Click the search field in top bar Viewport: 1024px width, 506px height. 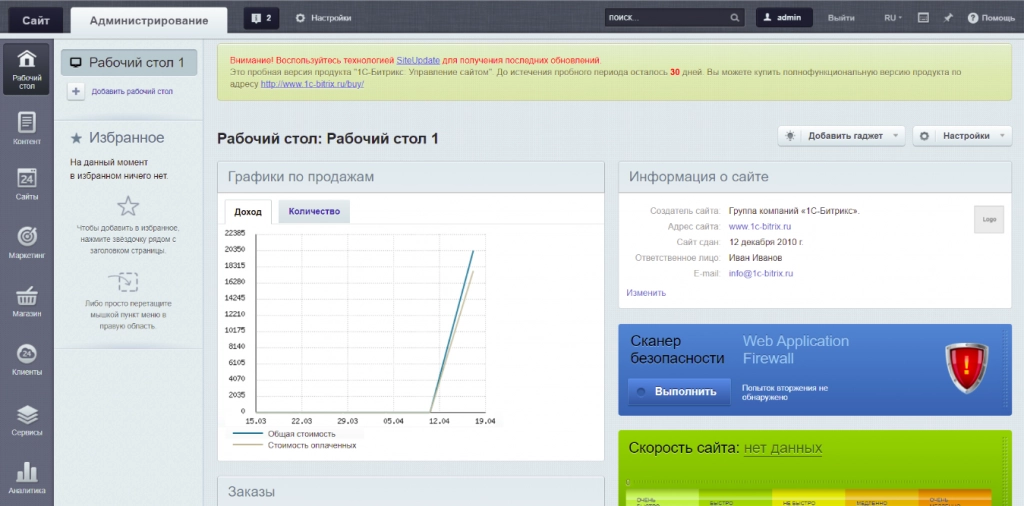pyautogui.click(x=666, y=18)
